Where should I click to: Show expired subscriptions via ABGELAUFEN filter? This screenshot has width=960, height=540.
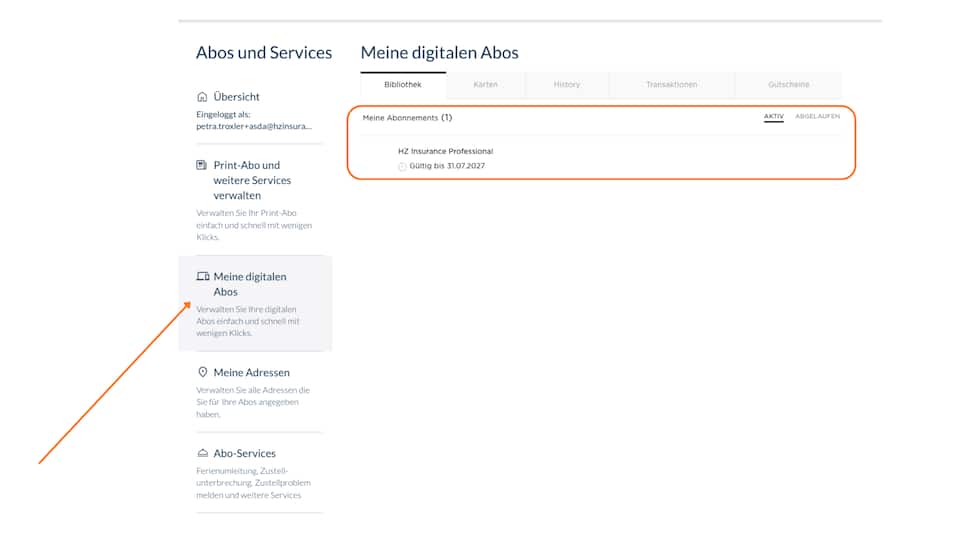point(817,116)
